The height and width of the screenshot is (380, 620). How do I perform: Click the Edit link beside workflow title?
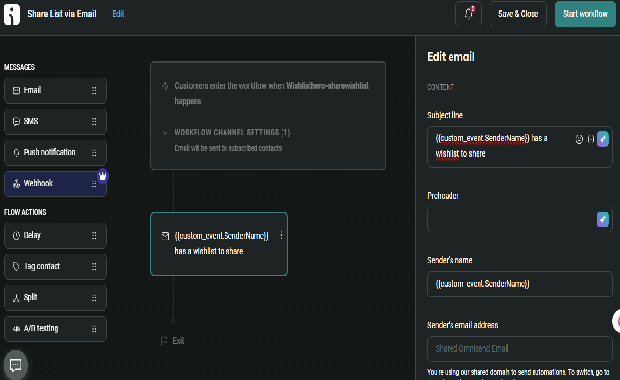pyautogui.click(x=118, y=14)
